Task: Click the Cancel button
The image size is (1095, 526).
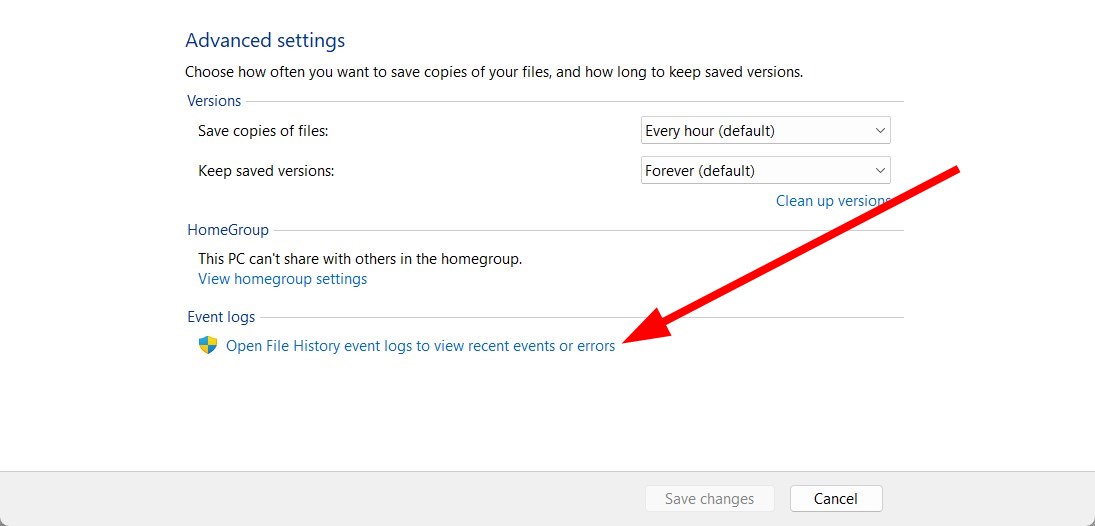Action: click(836, 499)
